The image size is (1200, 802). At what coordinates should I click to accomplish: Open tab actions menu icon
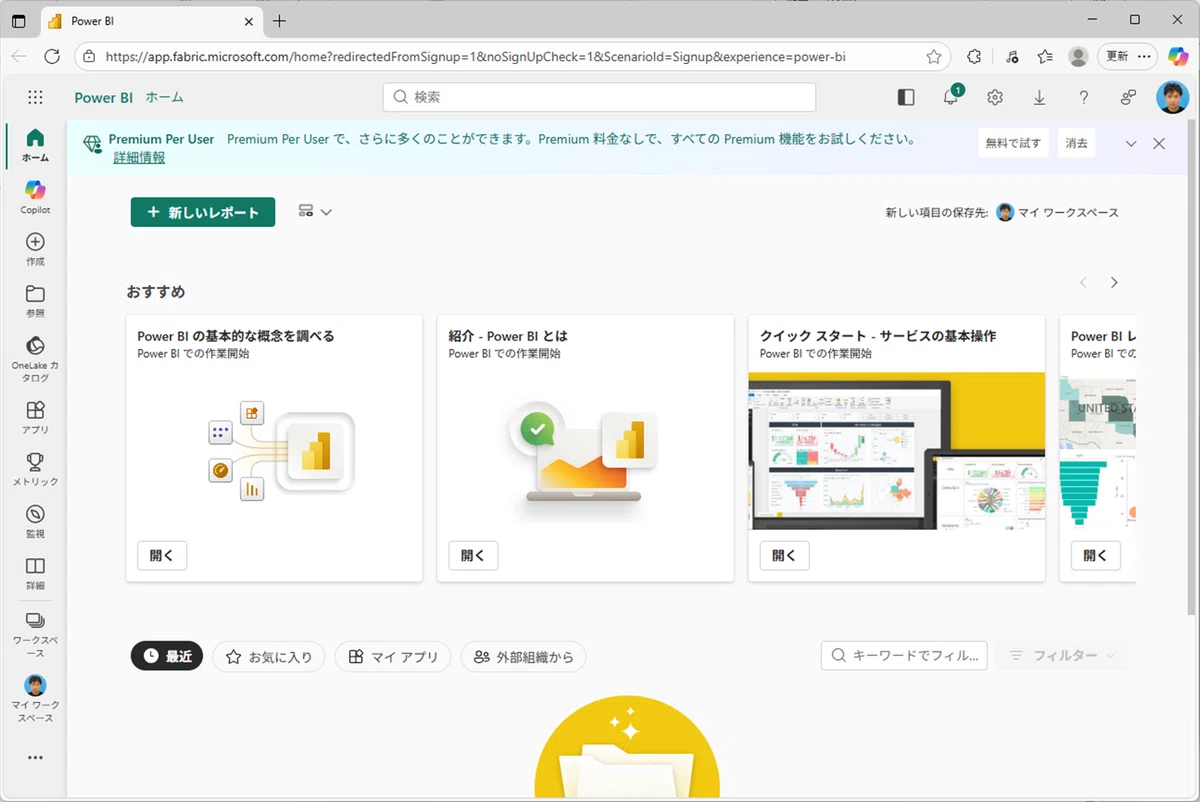[18, 21]
